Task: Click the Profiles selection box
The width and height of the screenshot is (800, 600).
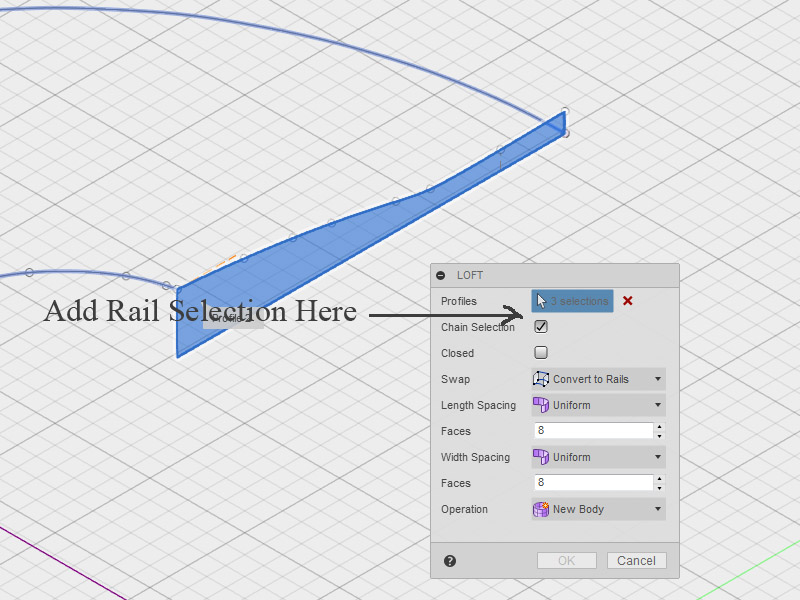Action: click(x=572, y=301)
